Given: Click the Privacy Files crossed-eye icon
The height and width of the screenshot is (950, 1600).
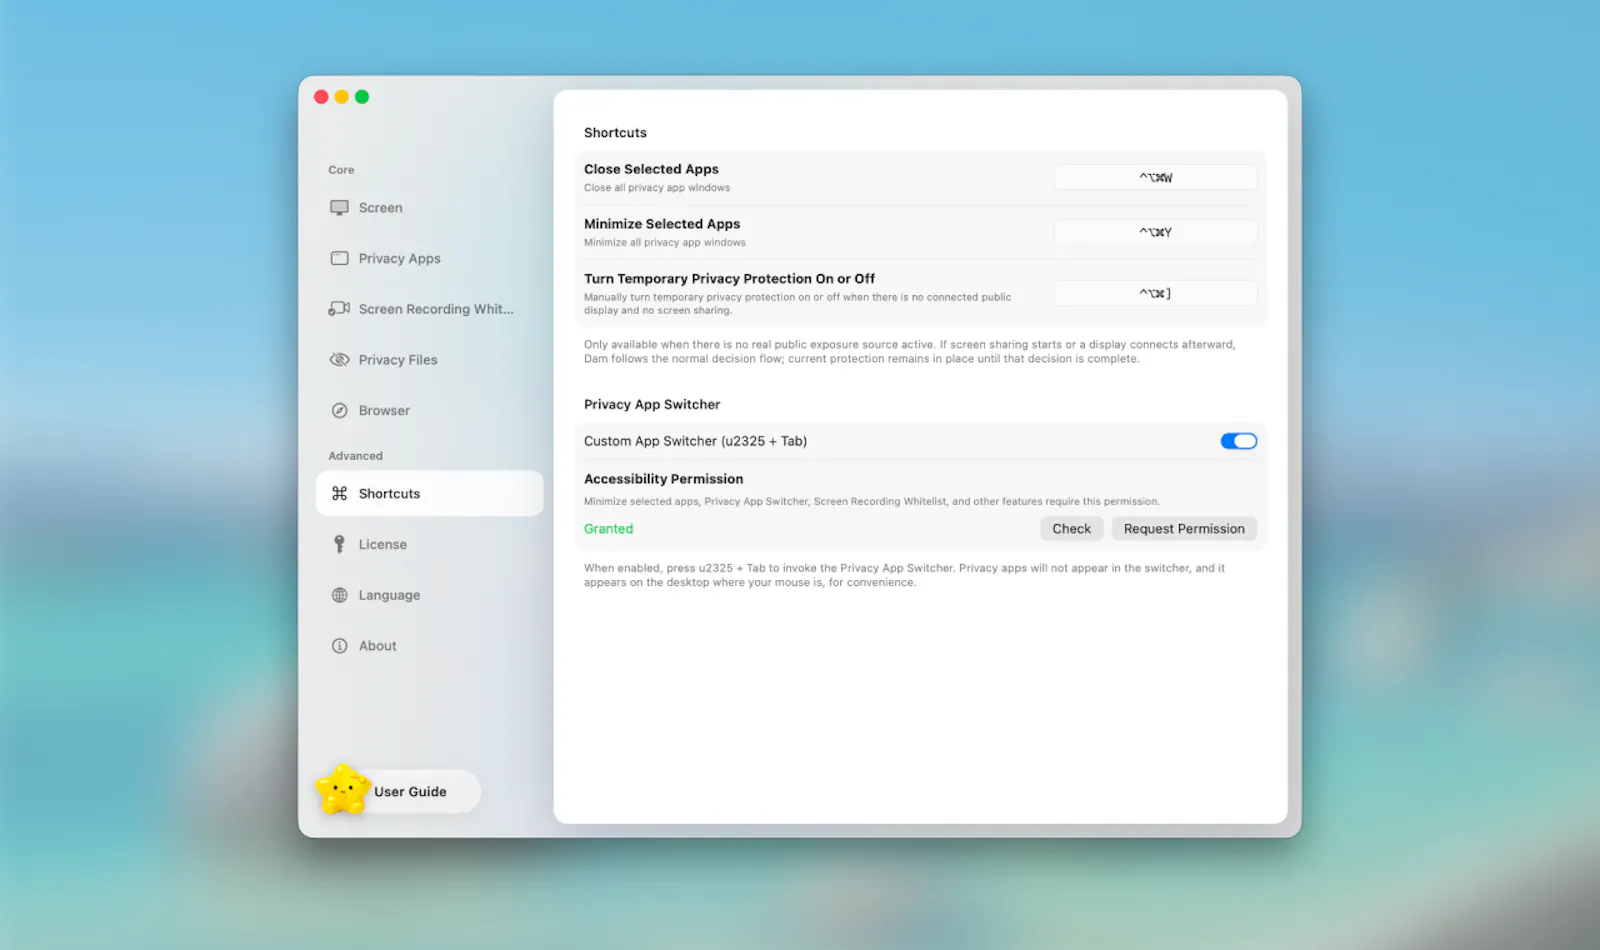Looking at the screenshot, I should 340,360.
